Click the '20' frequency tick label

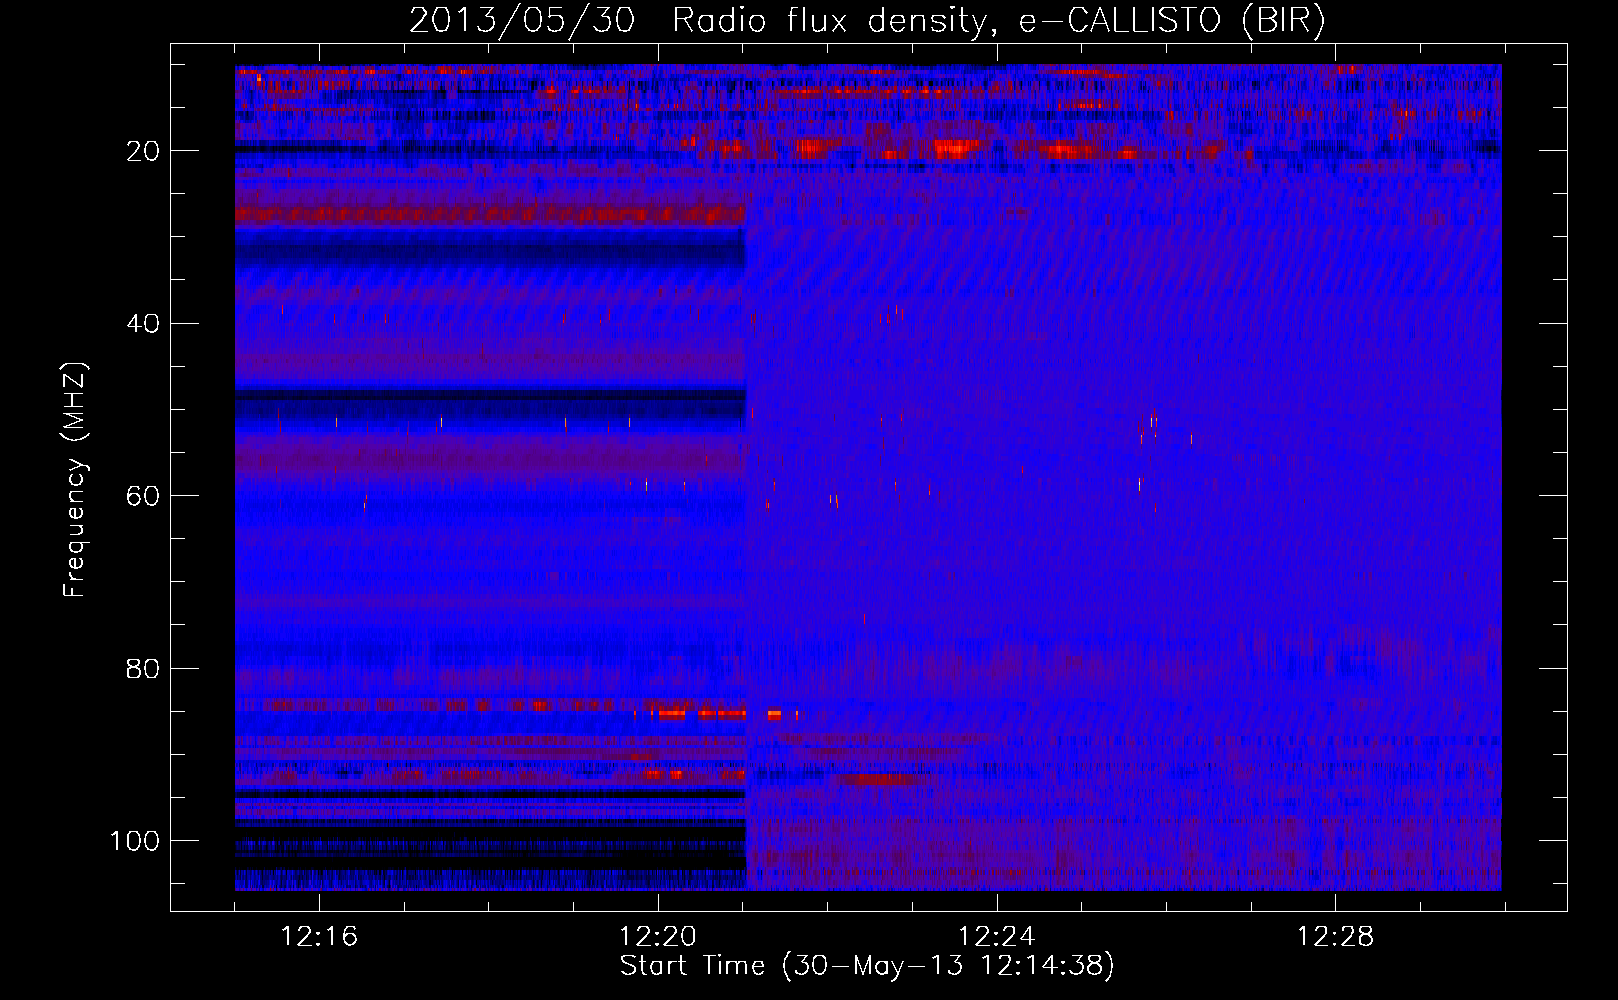pyautogui.click(x=143, y=151)
